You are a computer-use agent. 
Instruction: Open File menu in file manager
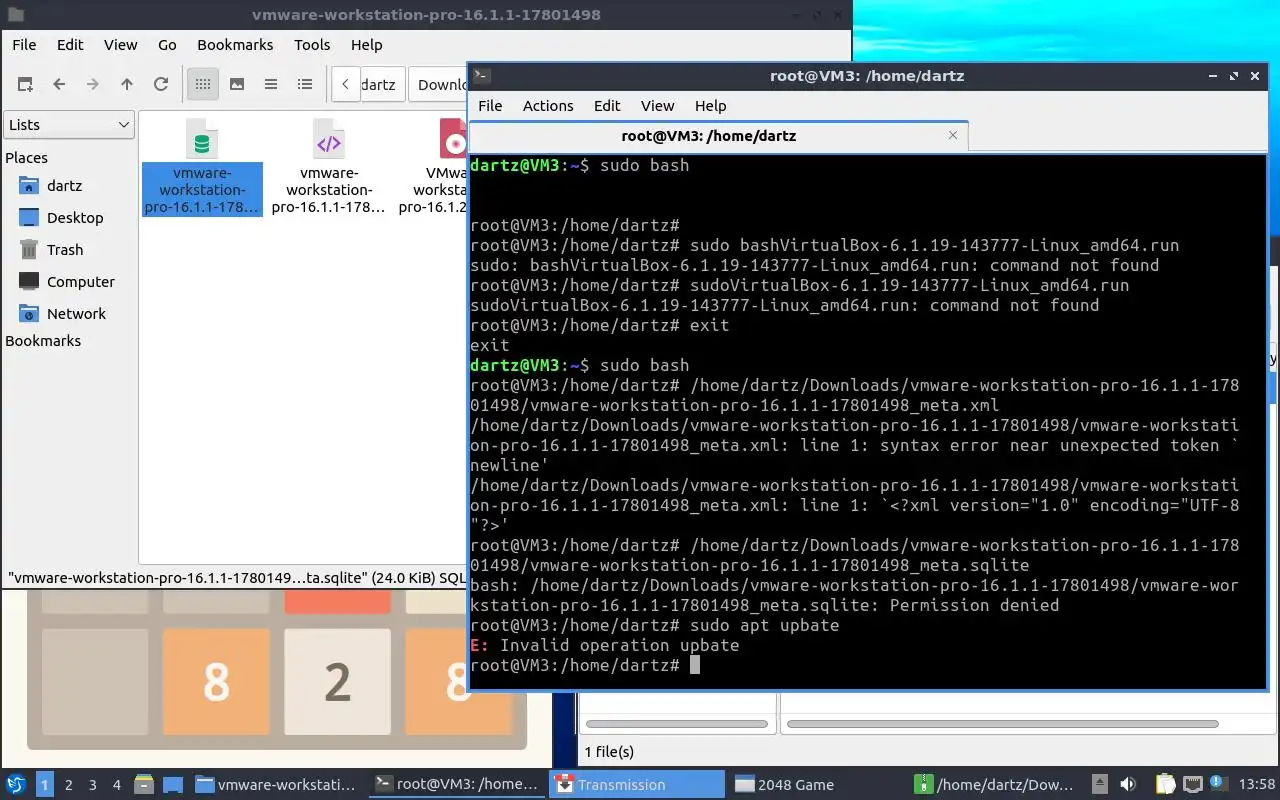pyautogui.click(x=24, y=45)
